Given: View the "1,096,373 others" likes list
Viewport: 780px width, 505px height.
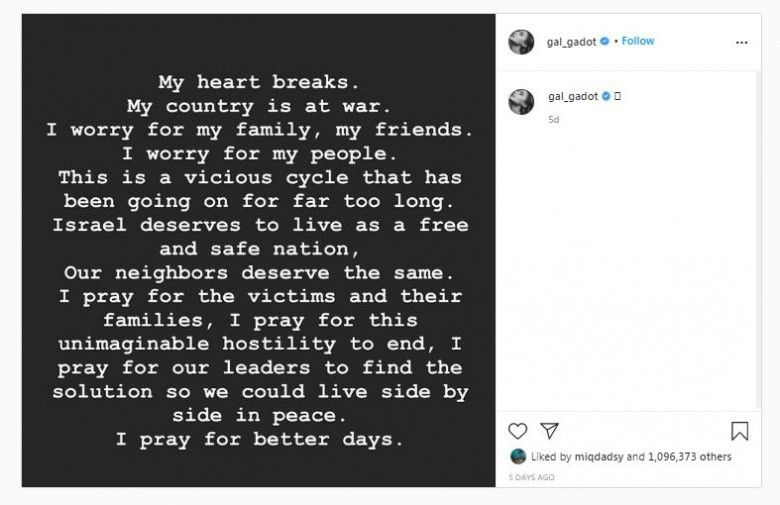Looking at the screenshot, I should (690, 457).
